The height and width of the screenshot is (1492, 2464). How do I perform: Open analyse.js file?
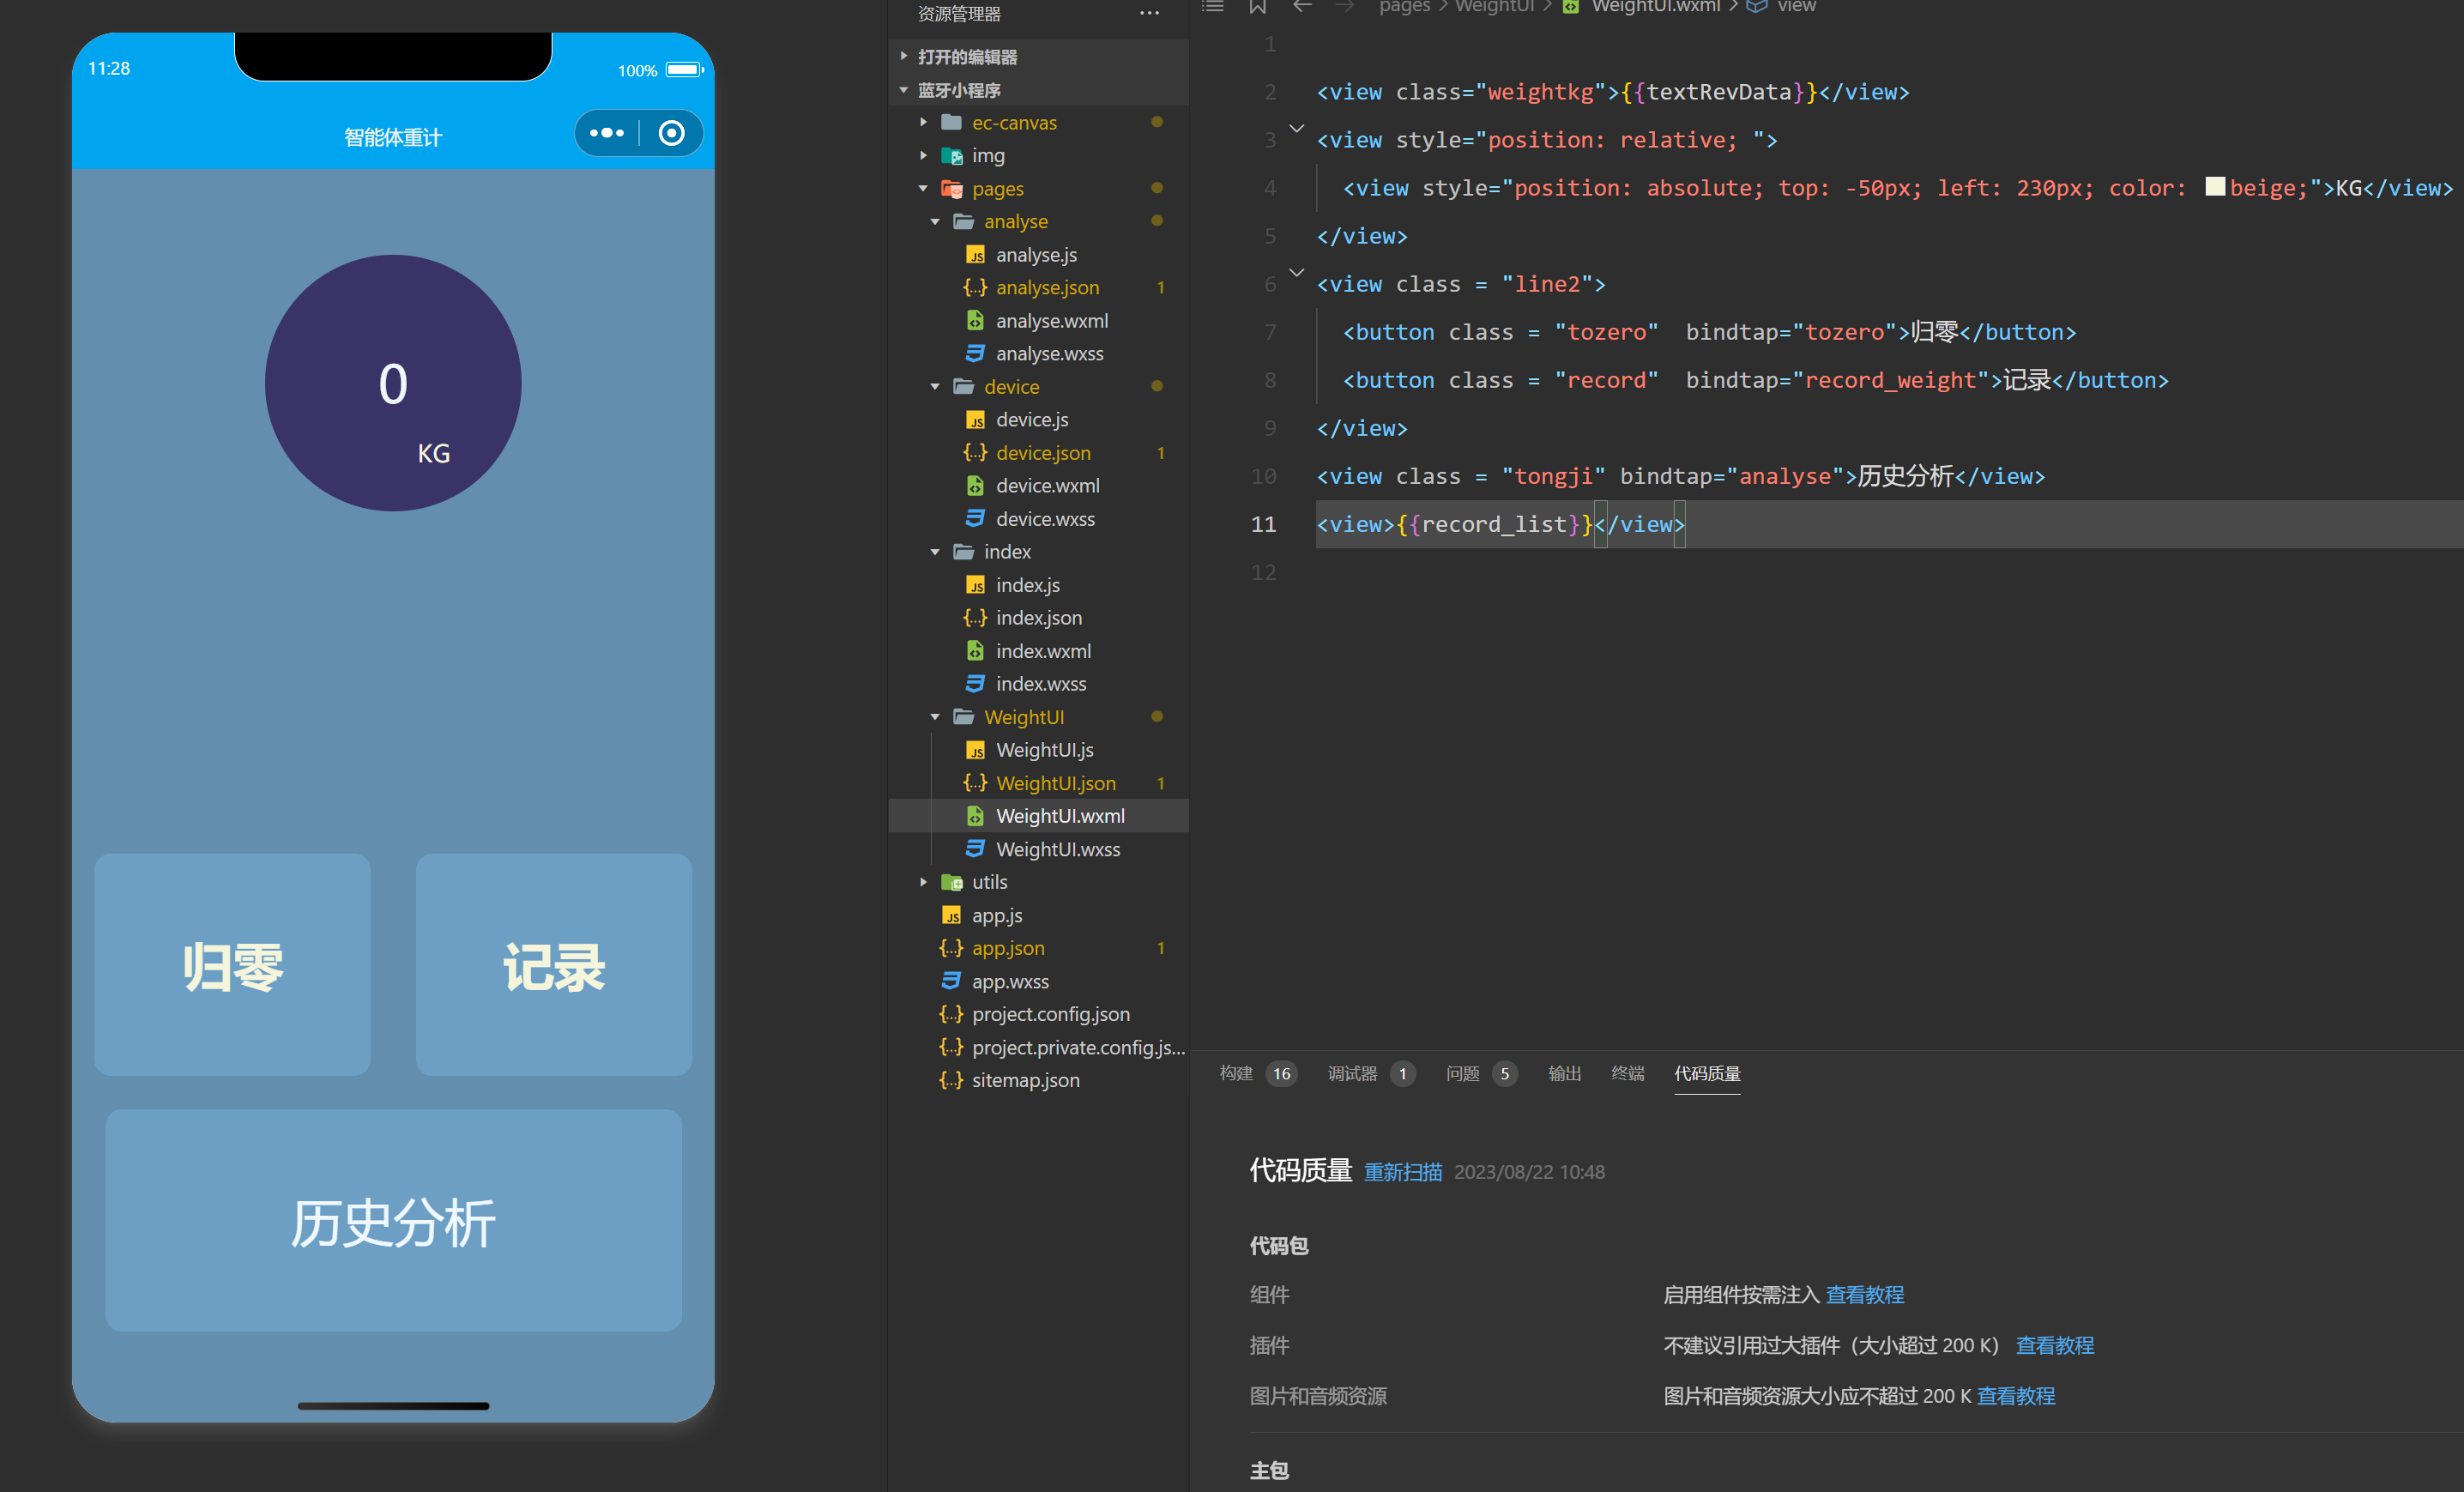tap(1036, 254)
